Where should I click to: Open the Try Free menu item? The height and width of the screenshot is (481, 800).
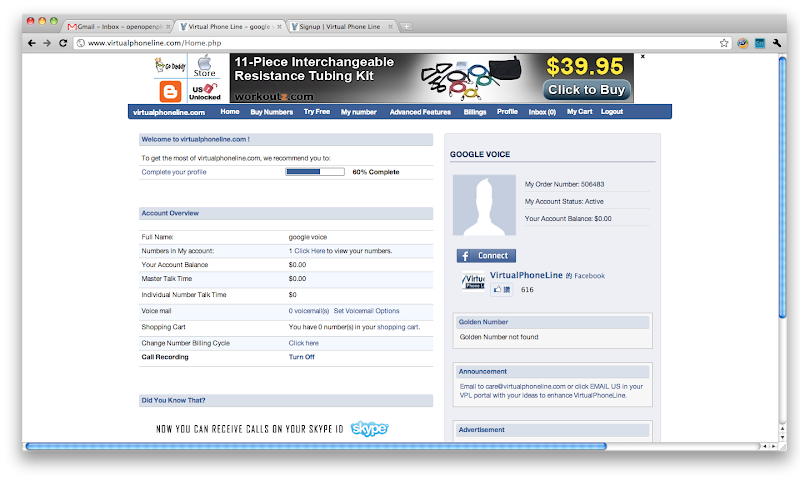tap(317, 112)
